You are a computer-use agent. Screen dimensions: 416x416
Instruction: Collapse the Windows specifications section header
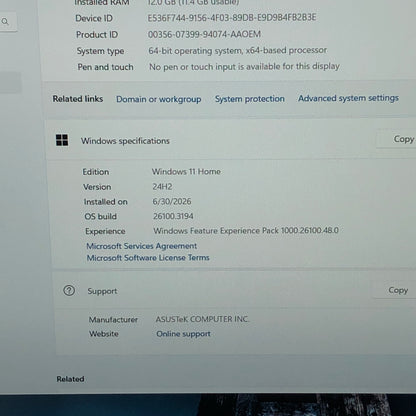point(232,140)
